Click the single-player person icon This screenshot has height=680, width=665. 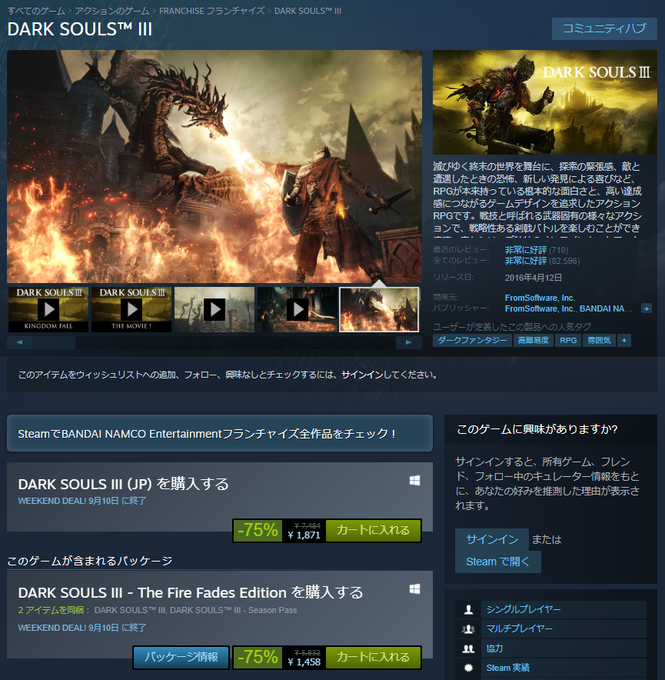(x=468, y=609)
